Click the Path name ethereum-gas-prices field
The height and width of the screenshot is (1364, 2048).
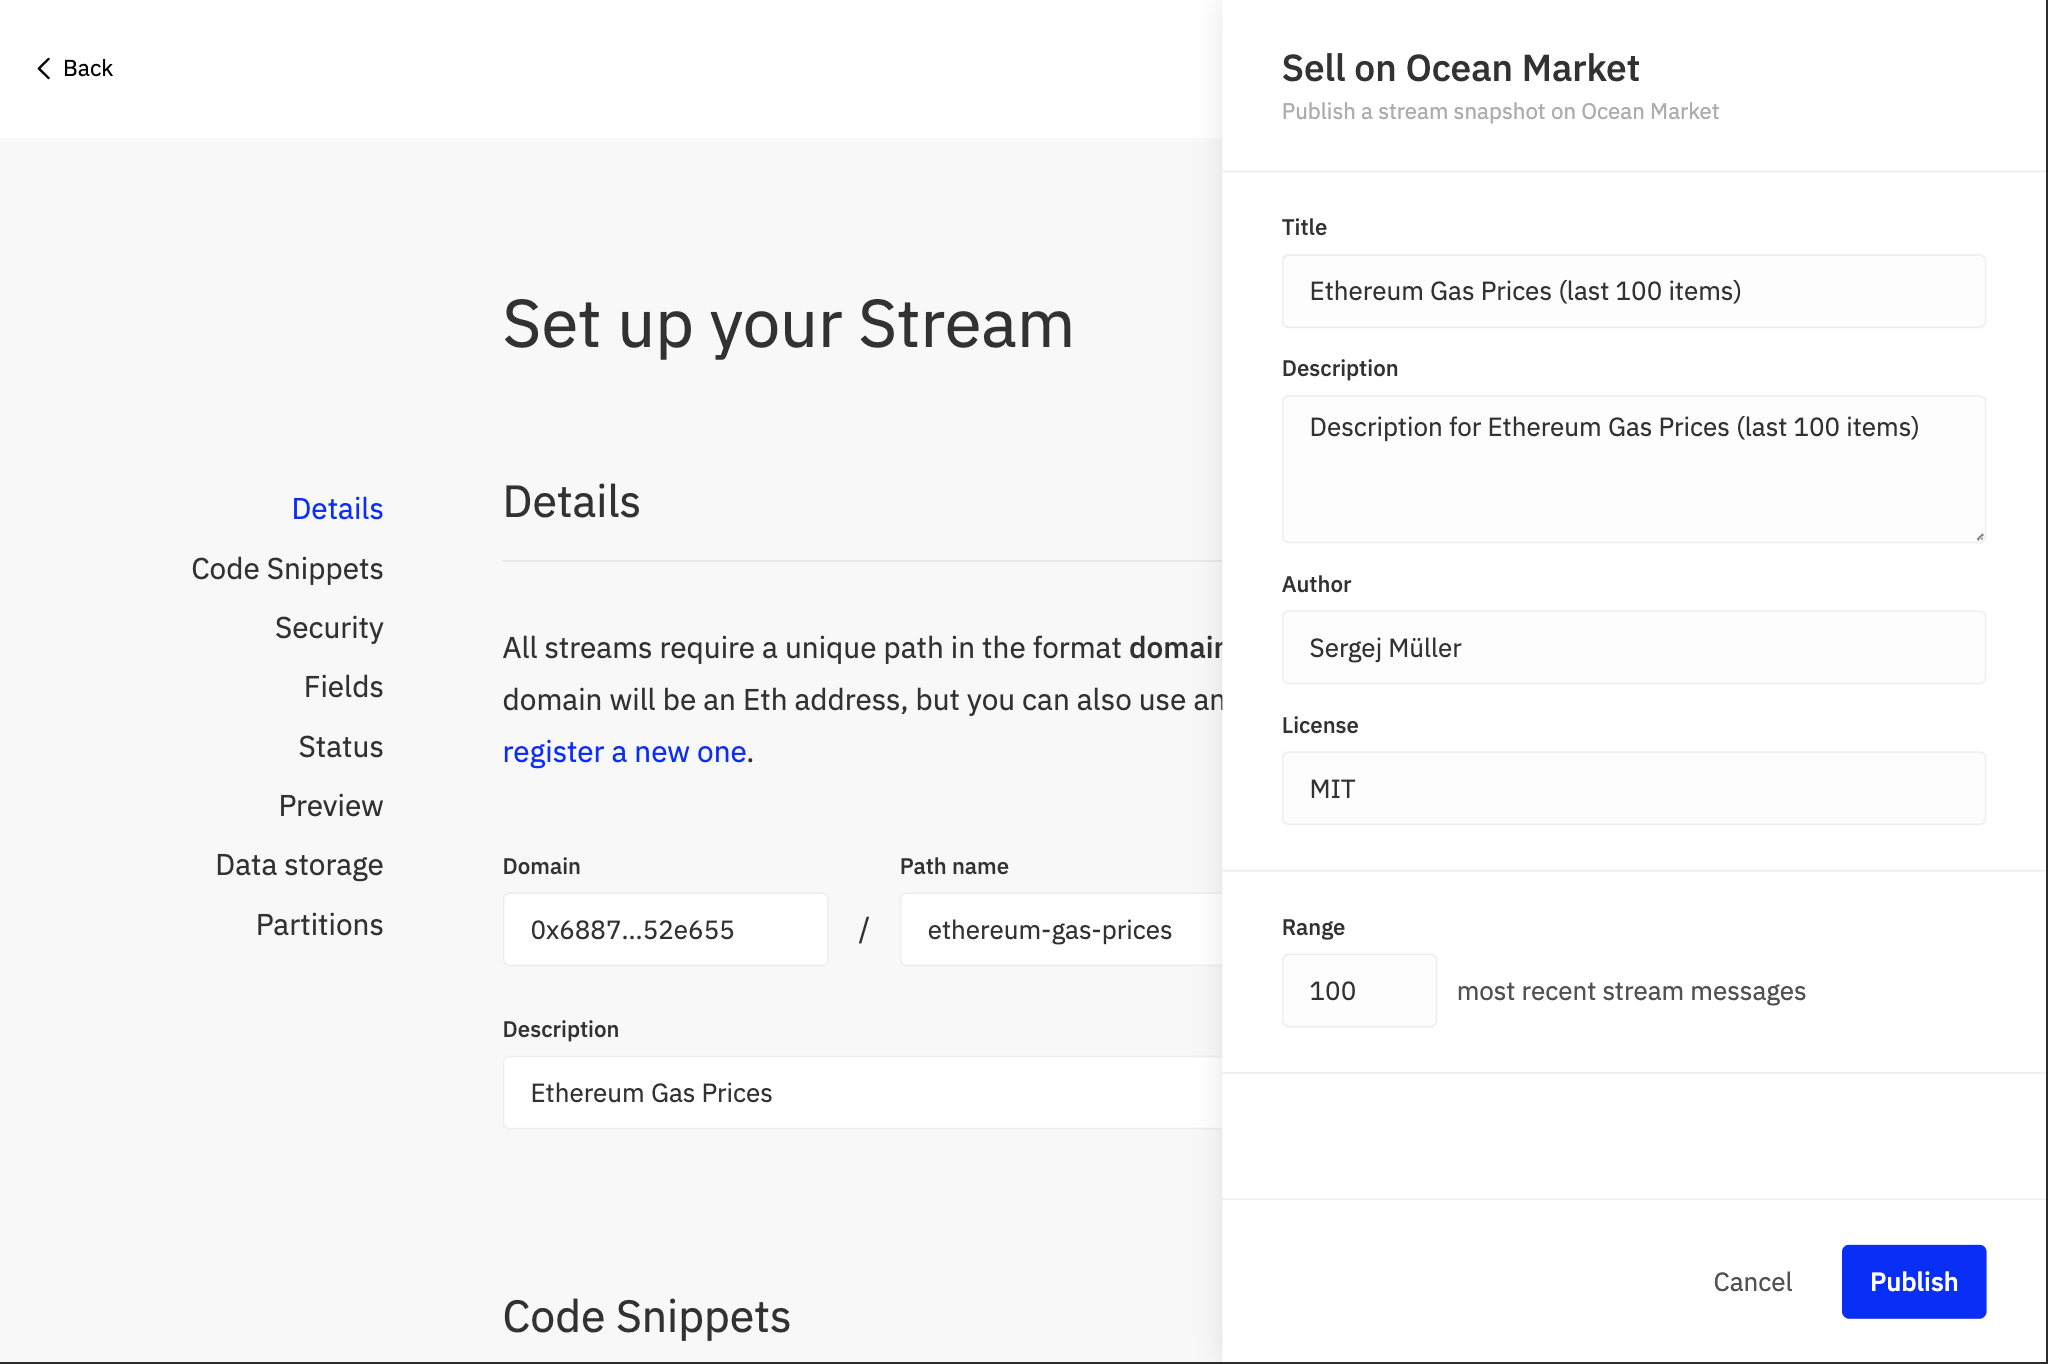tap(1060, 930)
